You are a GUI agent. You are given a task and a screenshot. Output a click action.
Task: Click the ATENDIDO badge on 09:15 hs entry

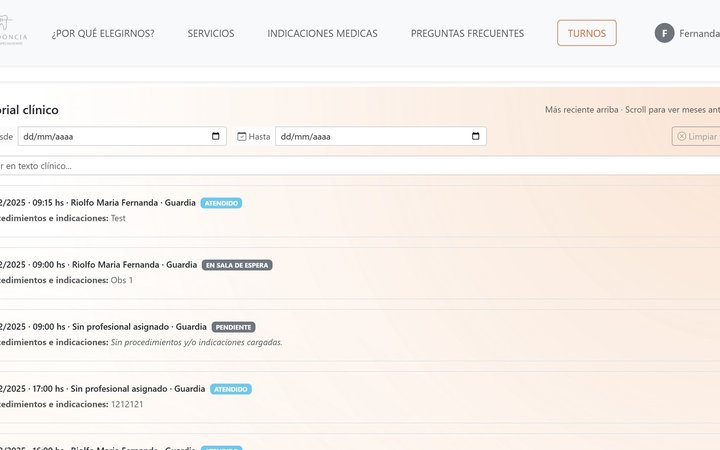click(x=221, y=203)
